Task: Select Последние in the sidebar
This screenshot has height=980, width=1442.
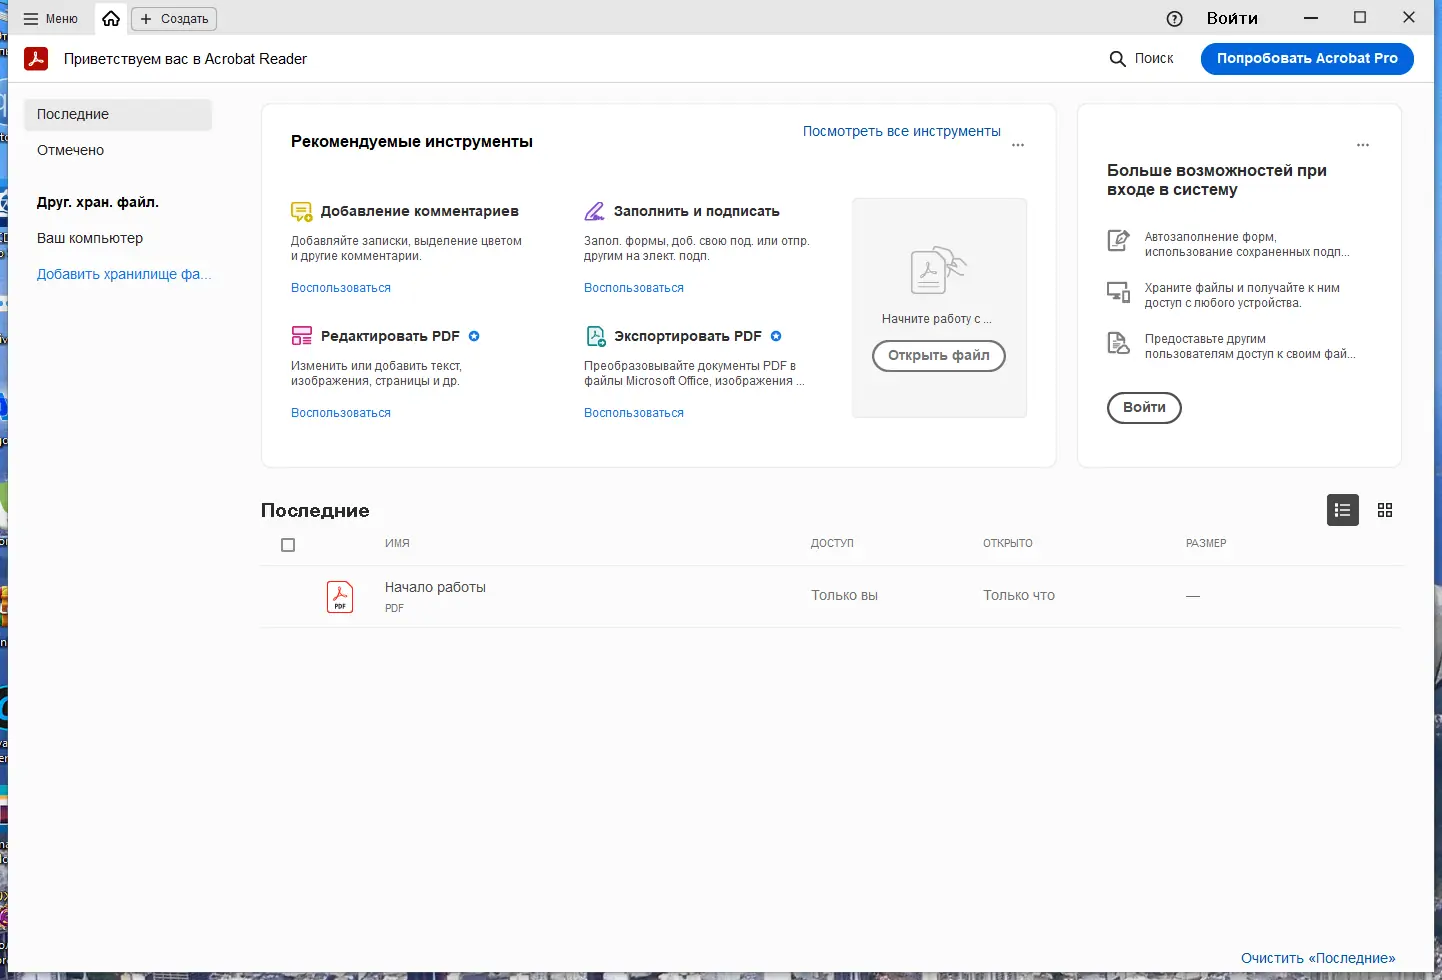Action: click(118, 114)
